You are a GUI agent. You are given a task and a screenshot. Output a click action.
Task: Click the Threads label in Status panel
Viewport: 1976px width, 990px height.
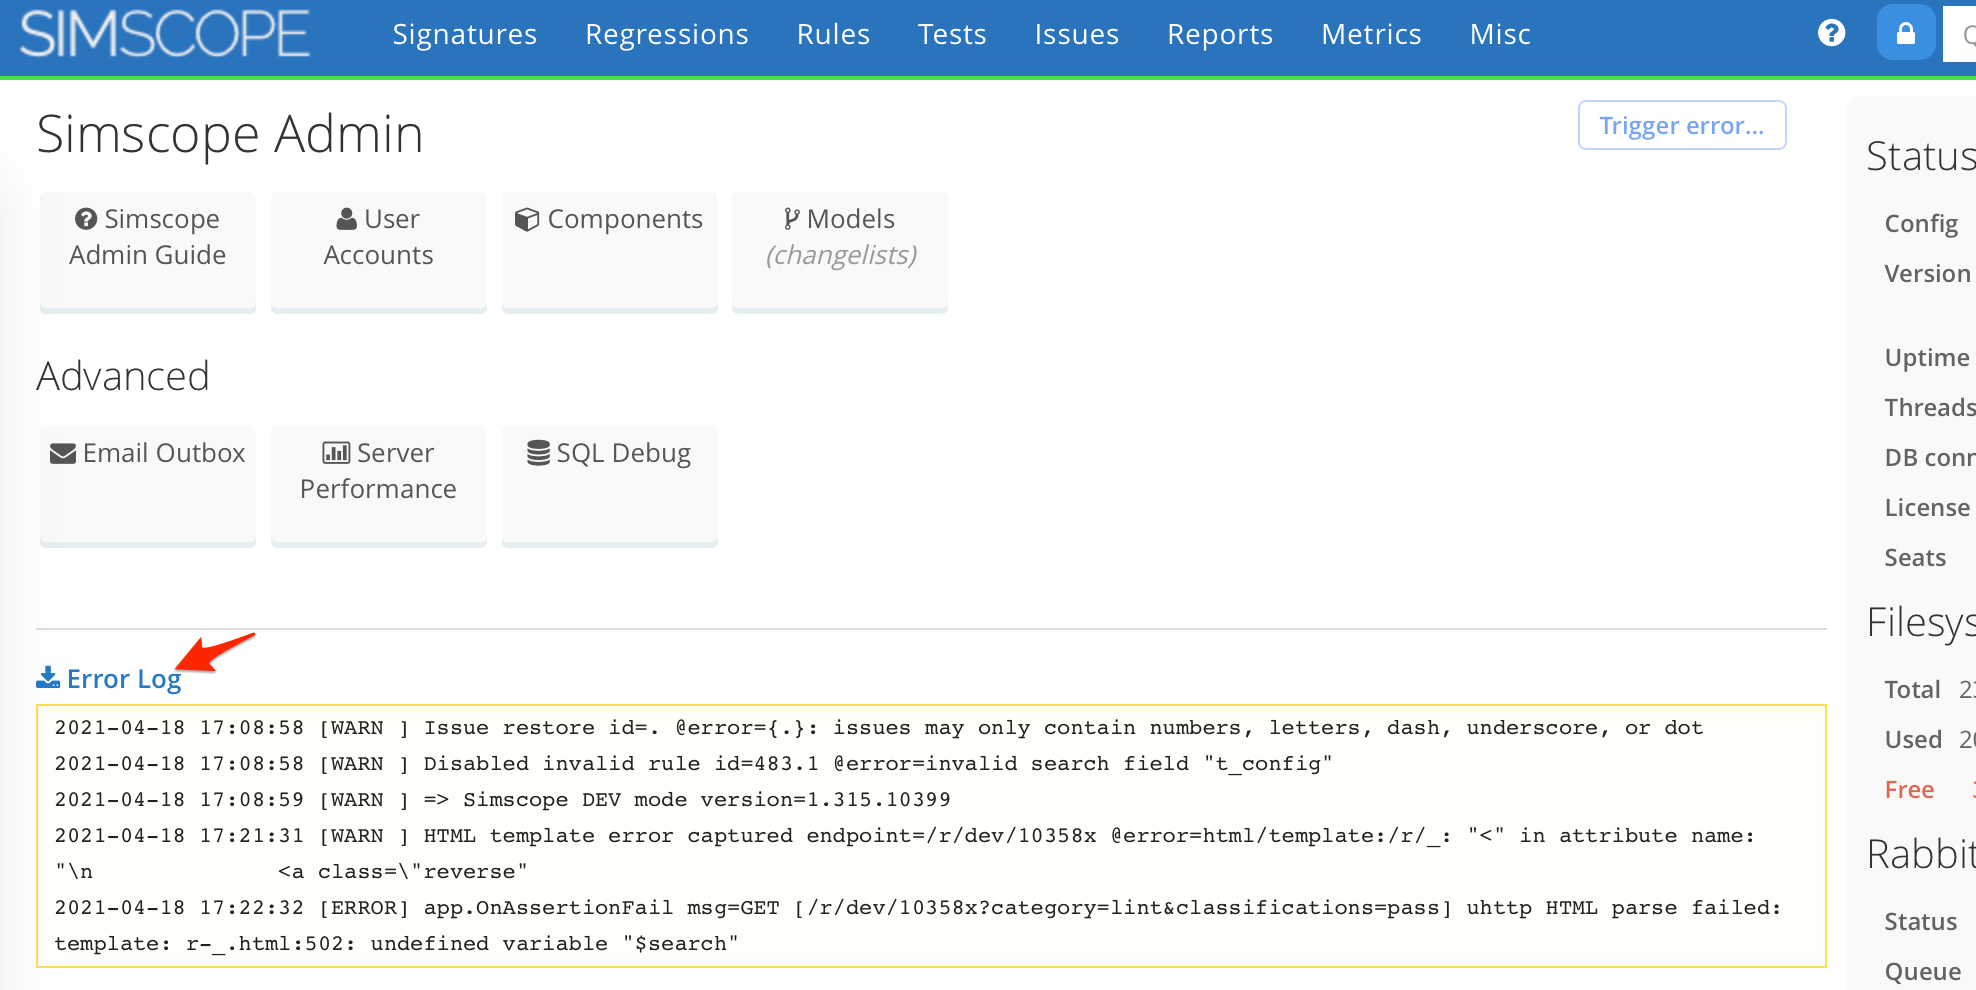tap(1930, 407)
